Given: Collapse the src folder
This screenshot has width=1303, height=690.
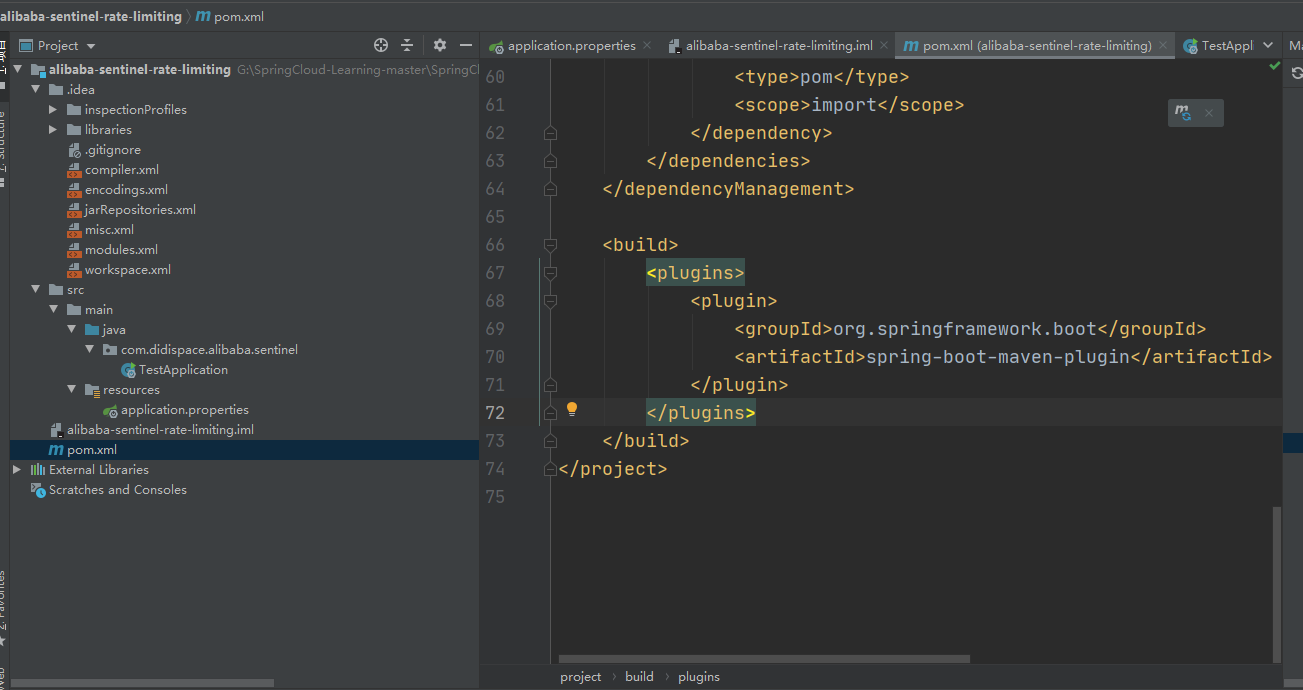Looking at the screenshot, I should click(35, 290).
